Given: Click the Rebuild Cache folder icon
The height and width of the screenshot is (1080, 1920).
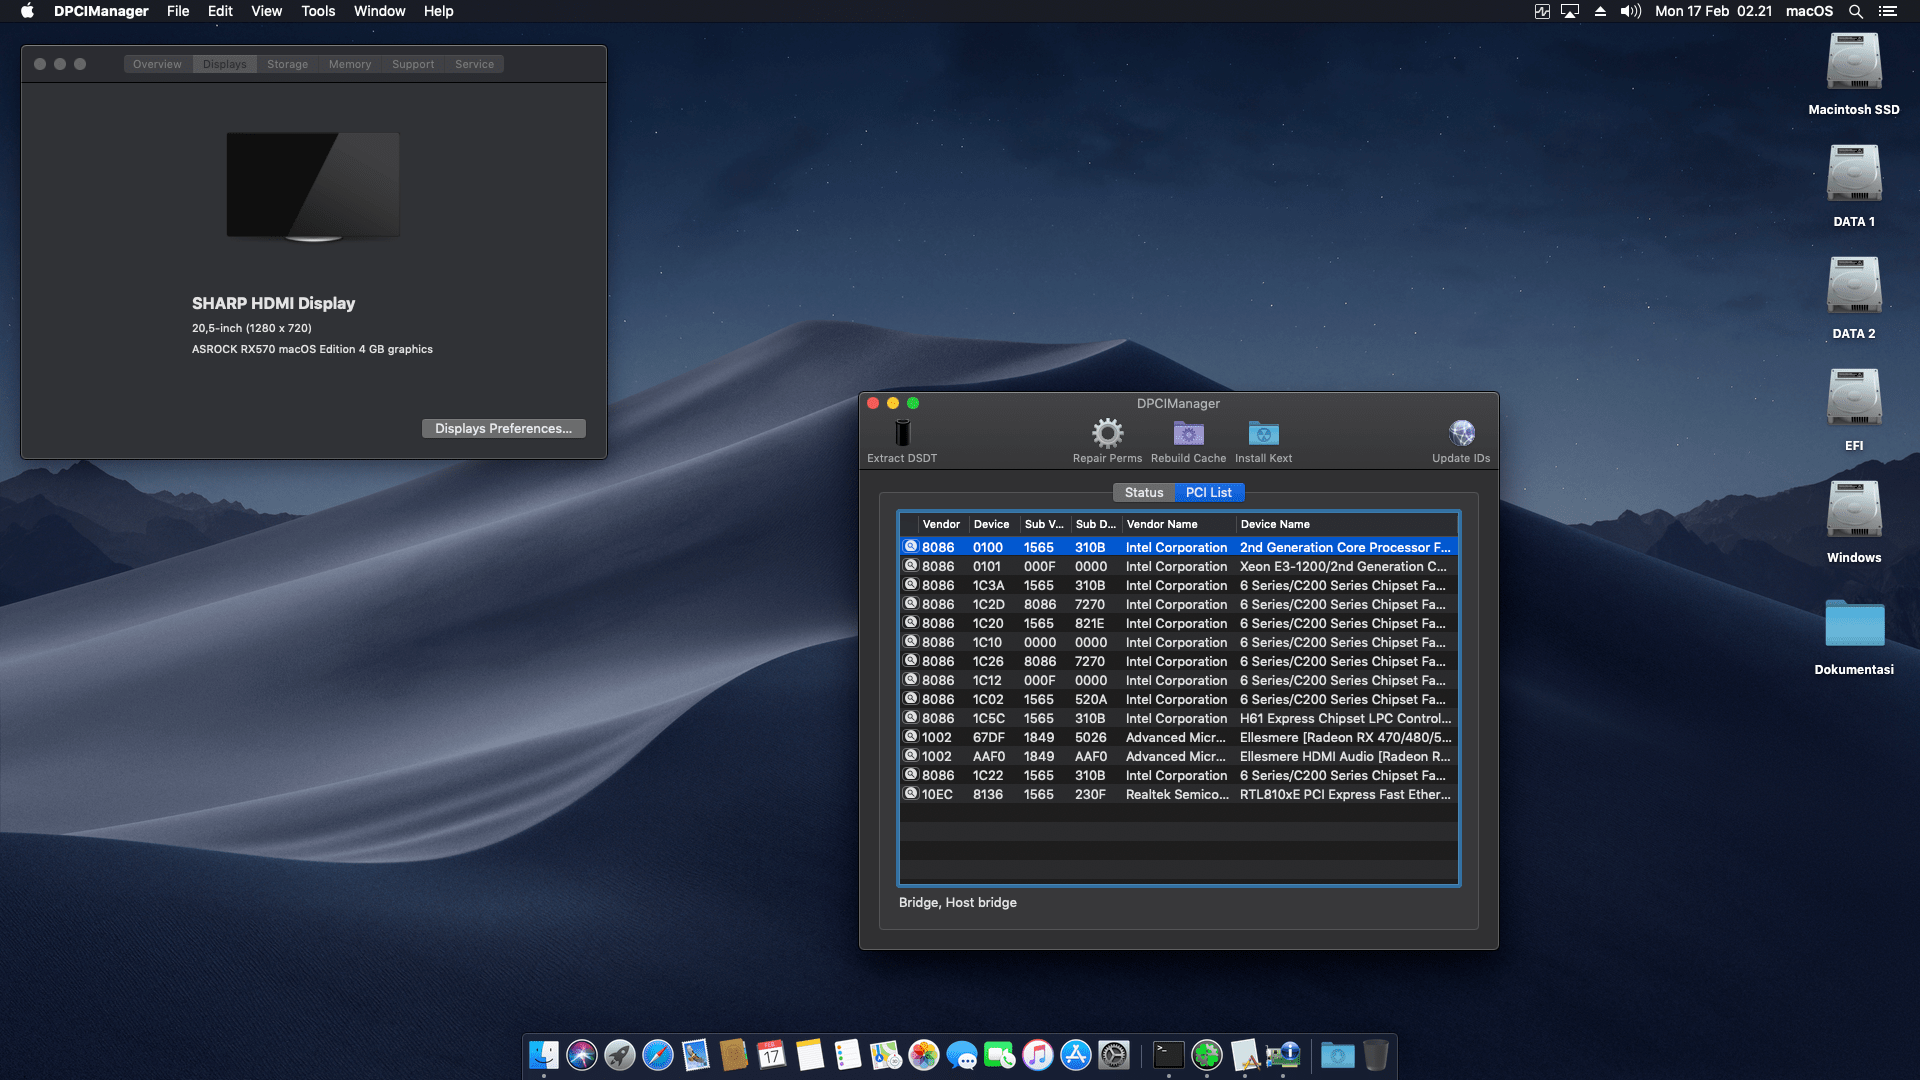Looking at the screenshot, I should tap(1188, 433).
